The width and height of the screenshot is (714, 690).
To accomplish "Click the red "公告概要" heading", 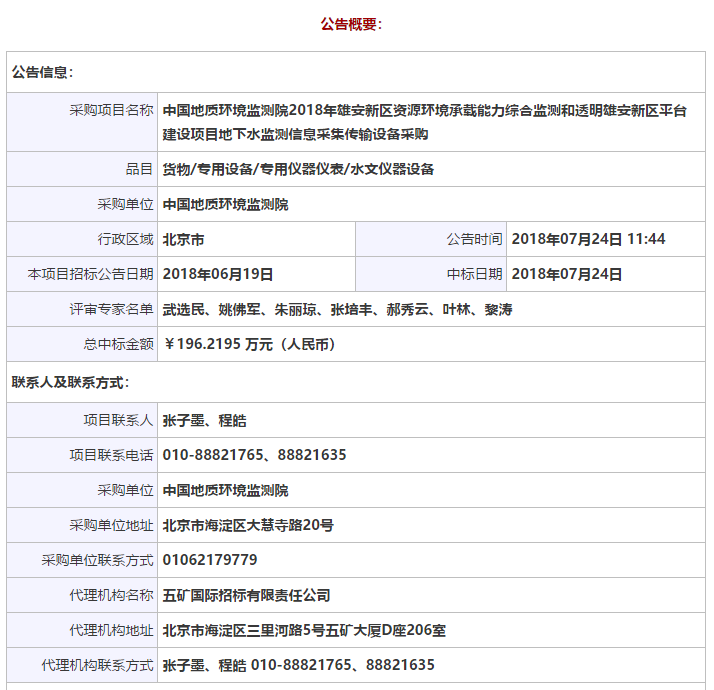I will 351,24.
